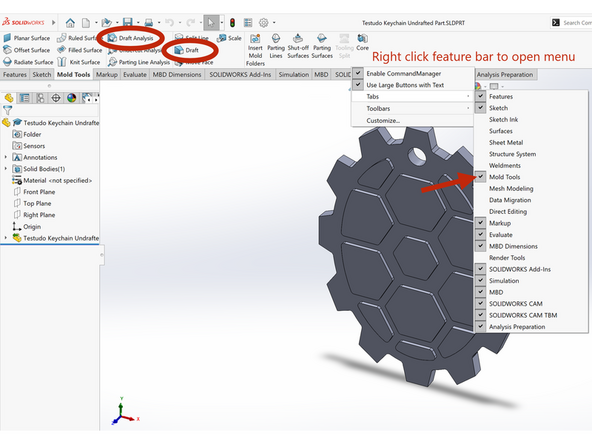The width and height of the screenshot is (592, 444).
Task: Open the PropertyManager tab icon
Action: [x=25, y=98]
